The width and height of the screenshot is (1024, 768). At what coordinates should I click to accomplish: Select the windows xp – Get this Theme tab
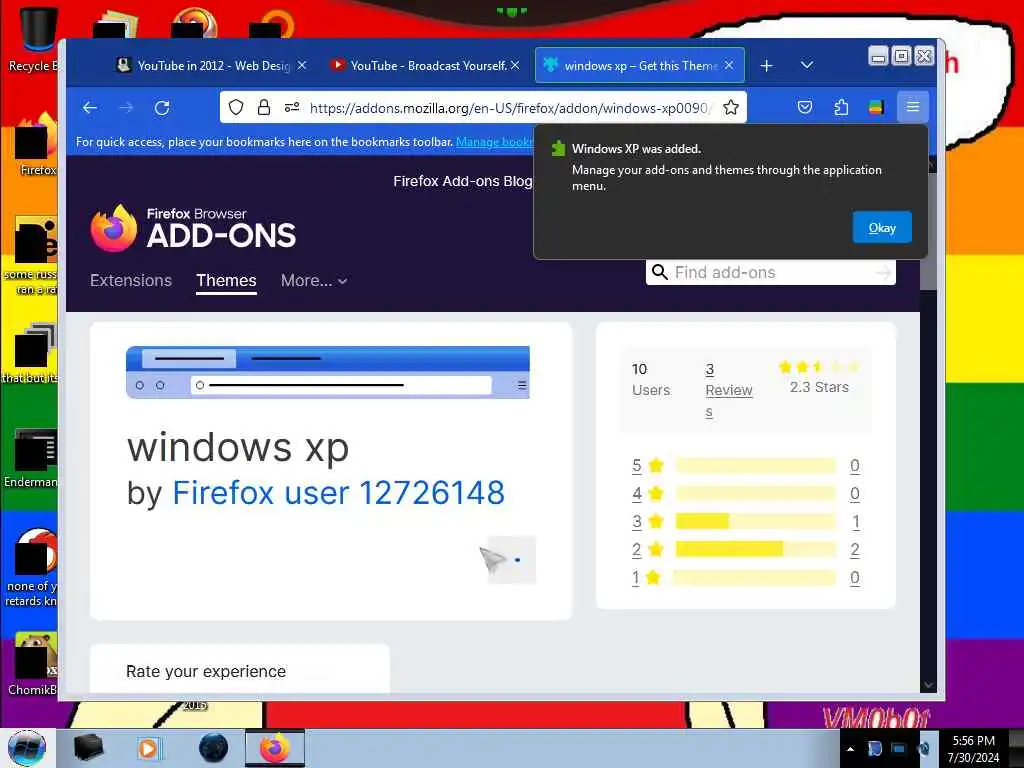[x=639, y=65]
